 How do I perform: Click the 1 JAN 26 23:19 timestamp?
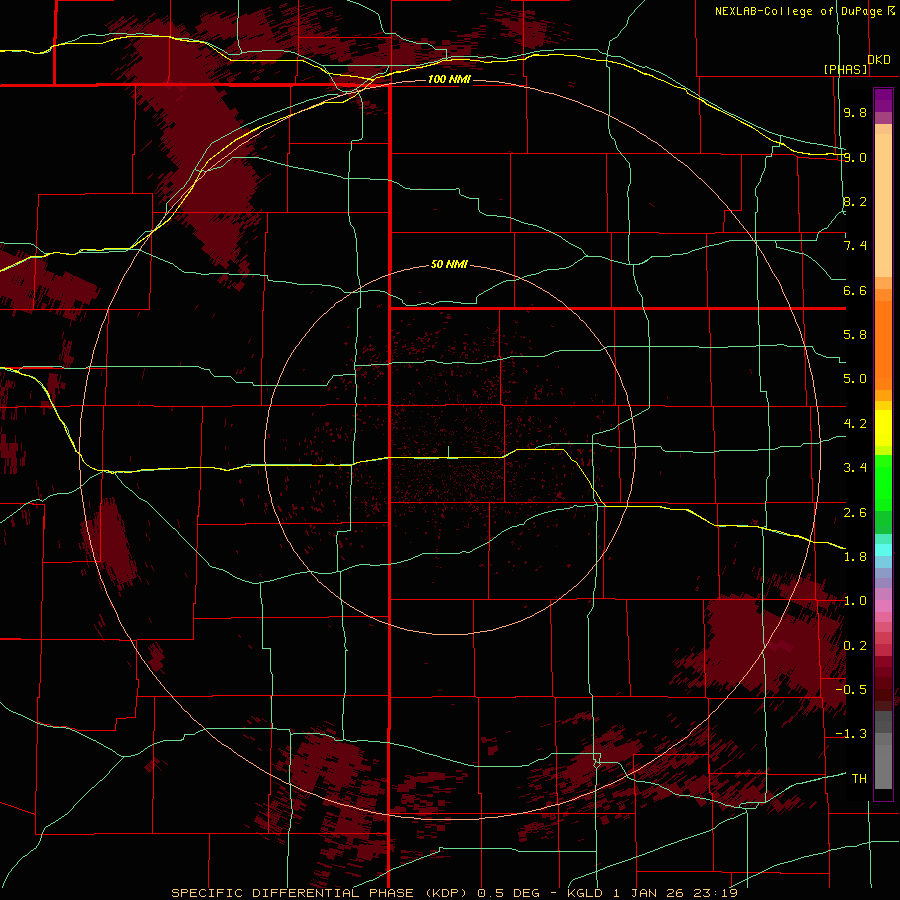coord(675,893)
